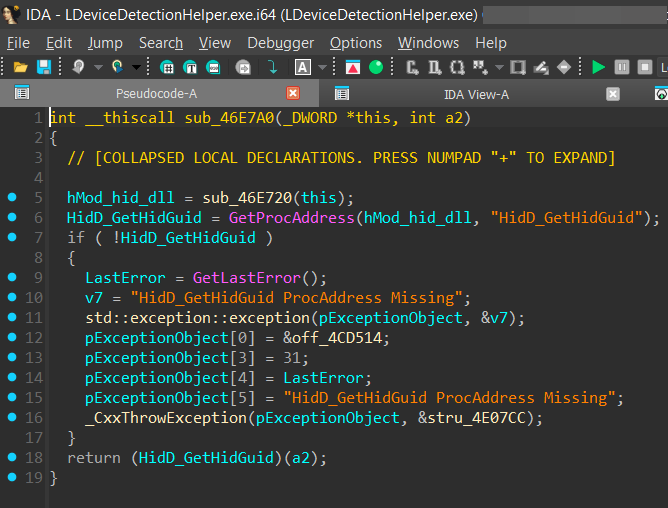Screen dimensions: 668x508
Task: Pause the debugged process
Action: [622, 67]
